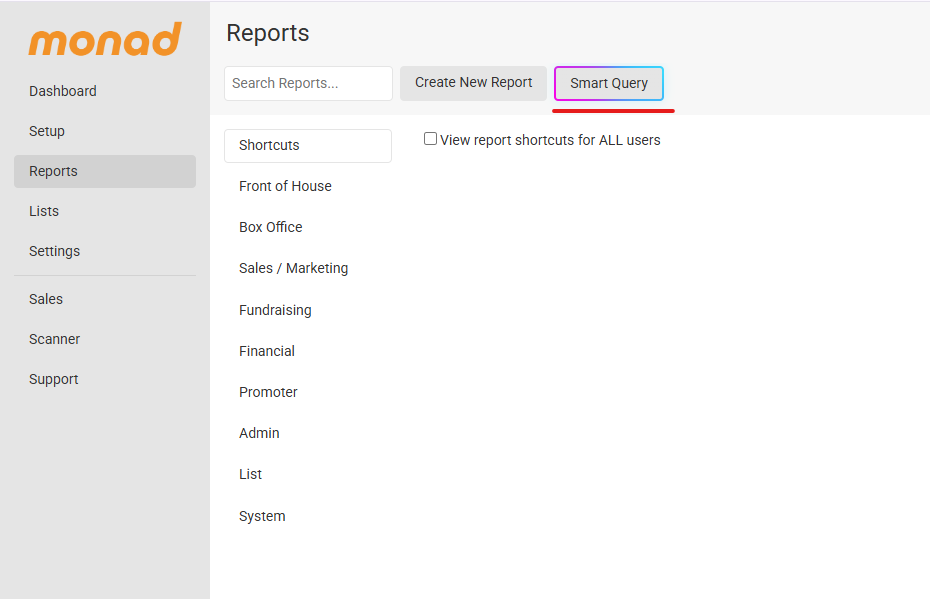Choose the Promoter report category
The height and width of the screenshot is (599, 930).
pyautogui.click(x=268, y=392)
